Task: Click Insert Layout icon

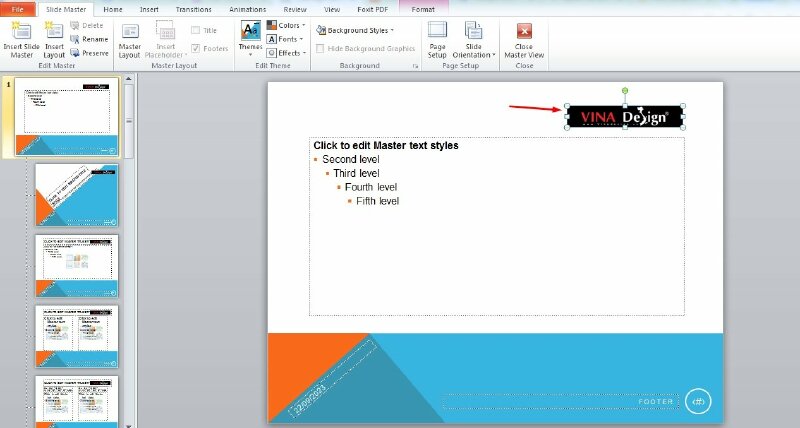Action: (x=54, y=40)
